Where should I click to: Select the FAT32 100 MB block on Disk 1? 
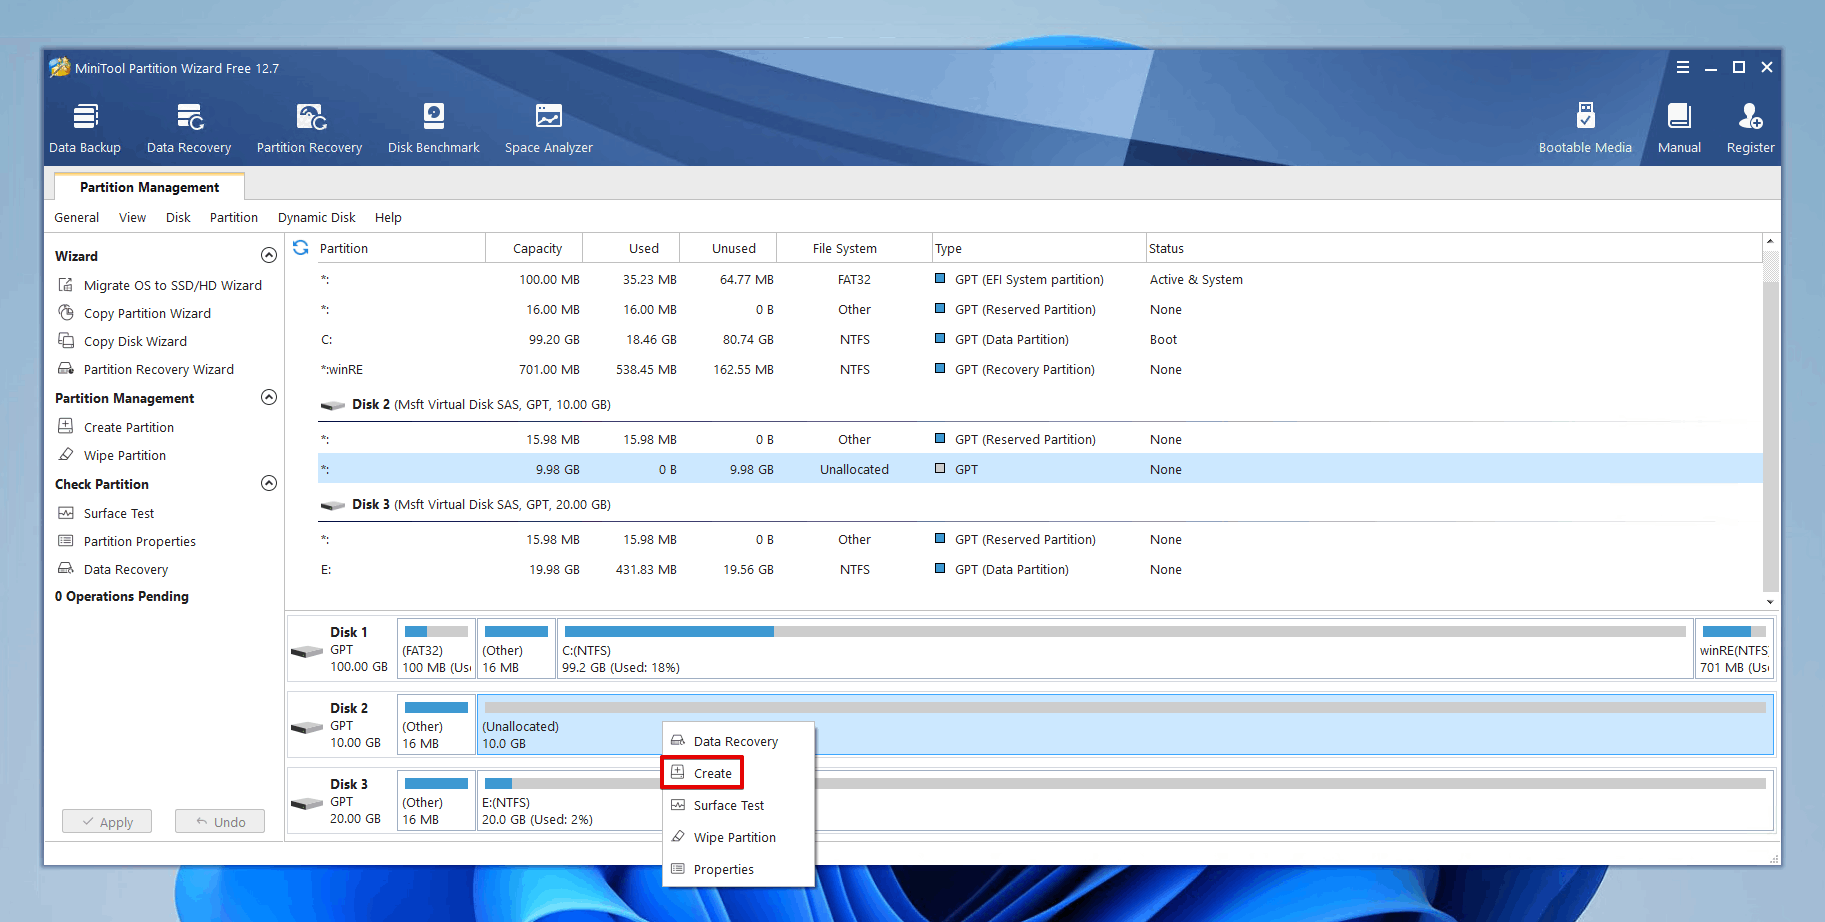pos(436,649)
